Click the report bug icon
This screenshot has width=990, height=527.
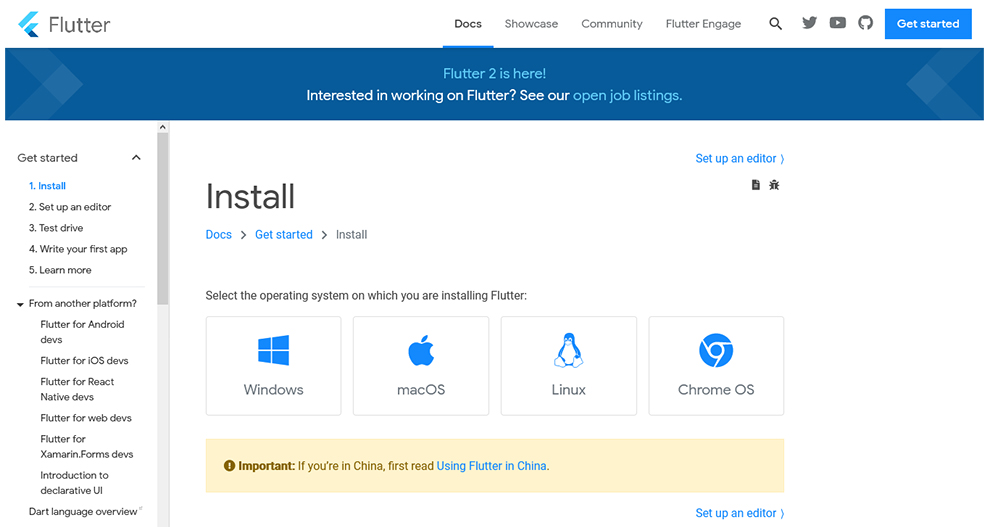[774, 185]
